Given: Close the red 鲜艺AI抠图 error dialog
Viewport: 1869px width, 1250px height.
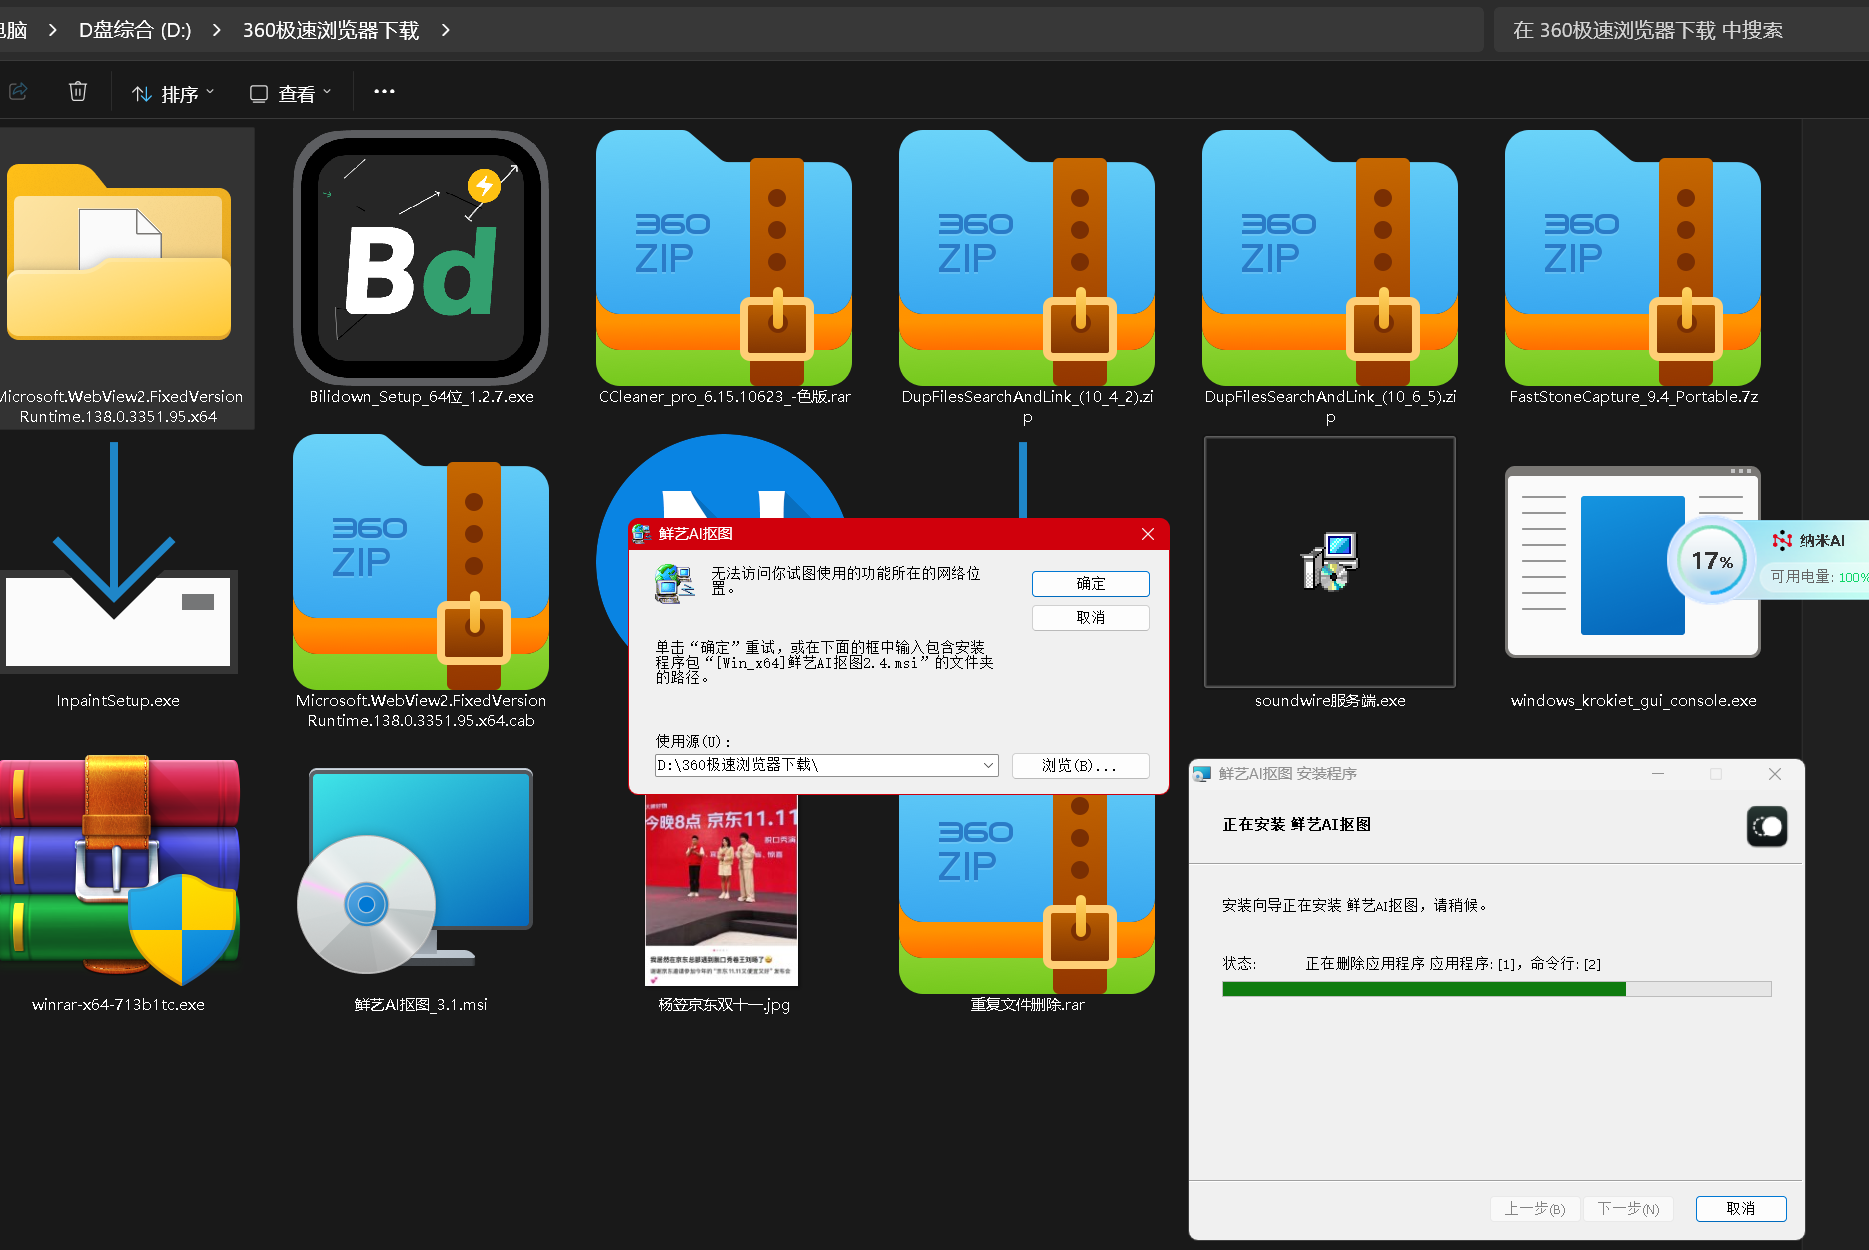Looking at the screenshot, I should [1148, 534].
